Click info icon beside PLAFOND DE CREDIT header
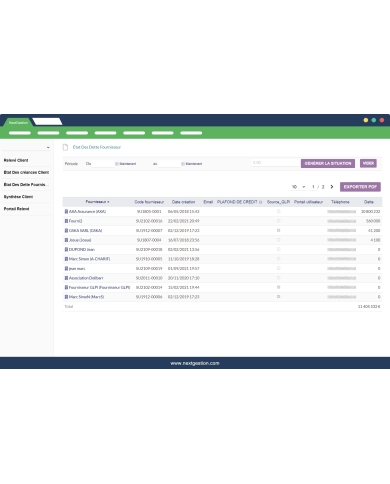This screenshot has width=390, height=484. pos(261,202)
